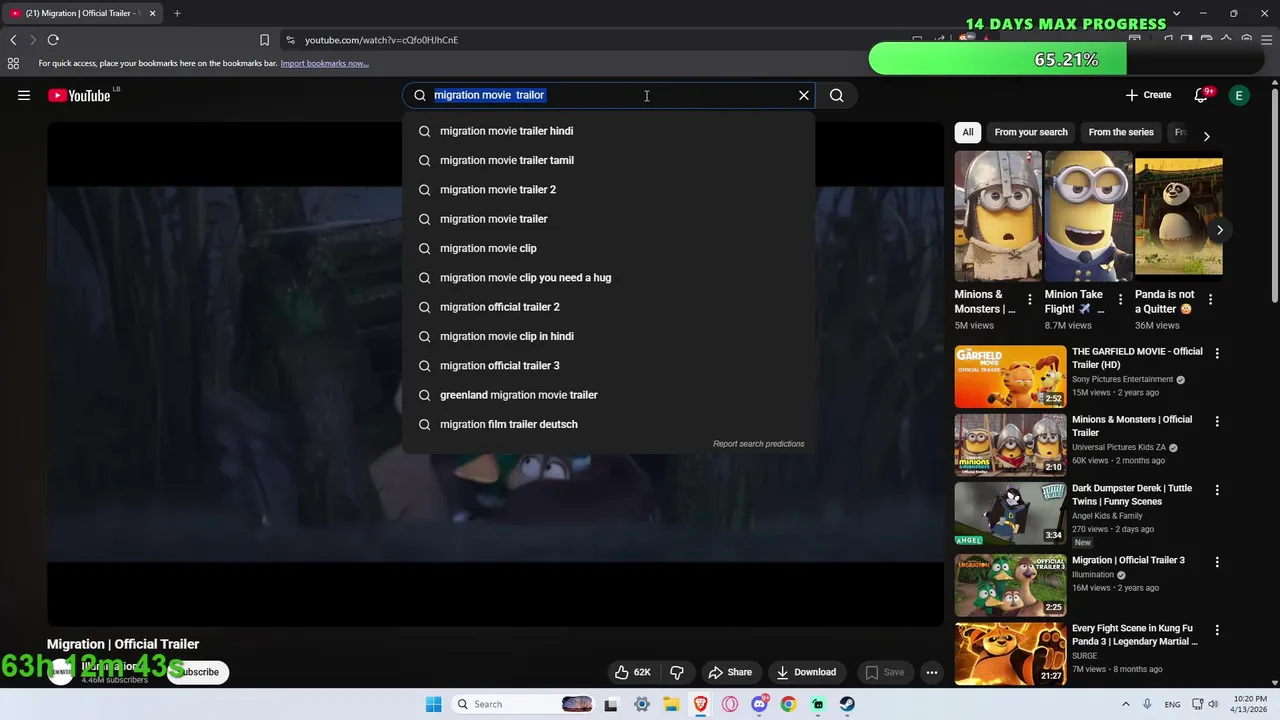Open options for Kung Fu Panda 3 video

[x=1217, y=630]
